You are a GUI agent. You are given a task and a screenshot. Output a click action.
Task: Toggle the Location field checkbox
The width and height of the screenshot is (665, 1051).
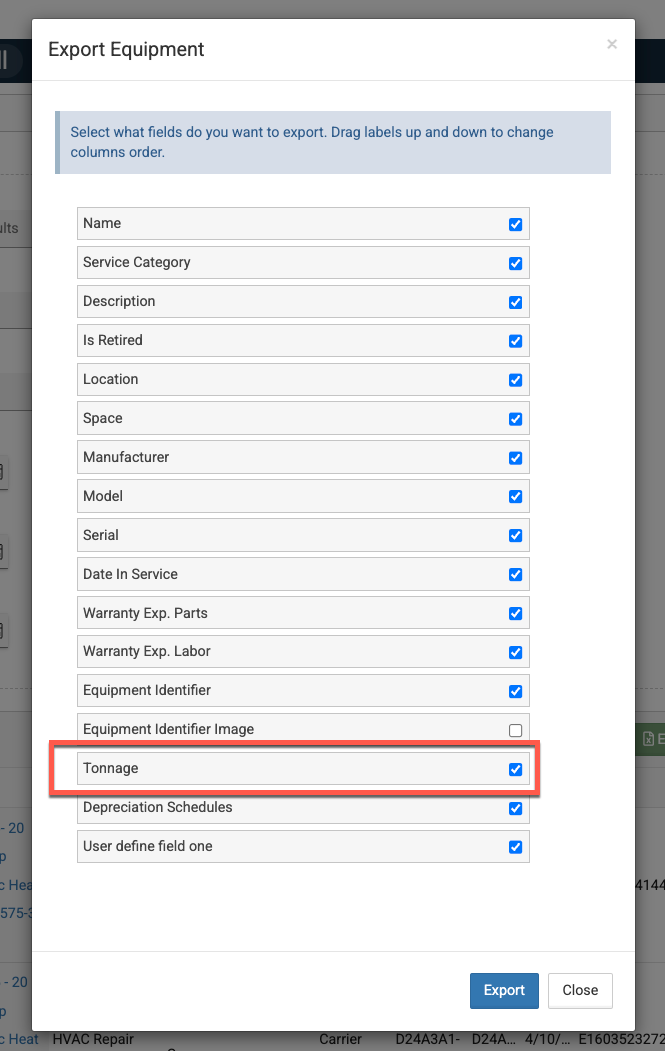pyautogui.click(x=515, y=380)
